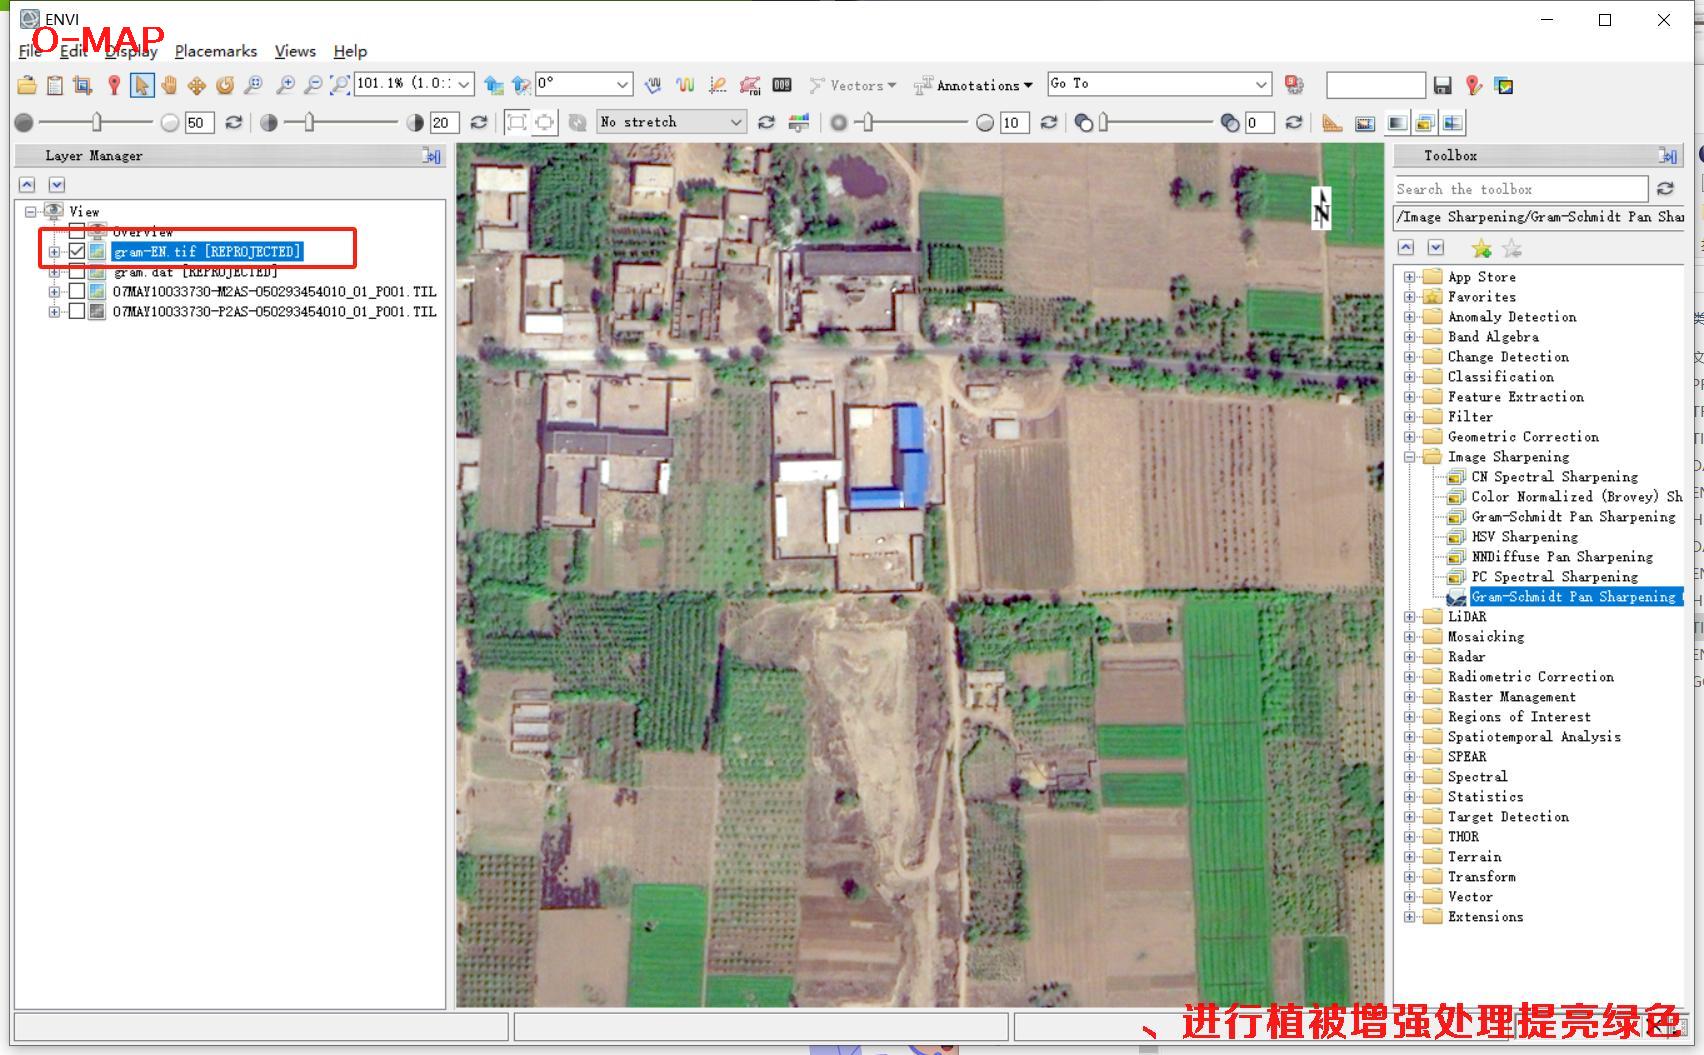The width and height of the screenshot is (1704, 1055).
Task: Click the Search the toolbox field
Action: [x=1520, y=189]
